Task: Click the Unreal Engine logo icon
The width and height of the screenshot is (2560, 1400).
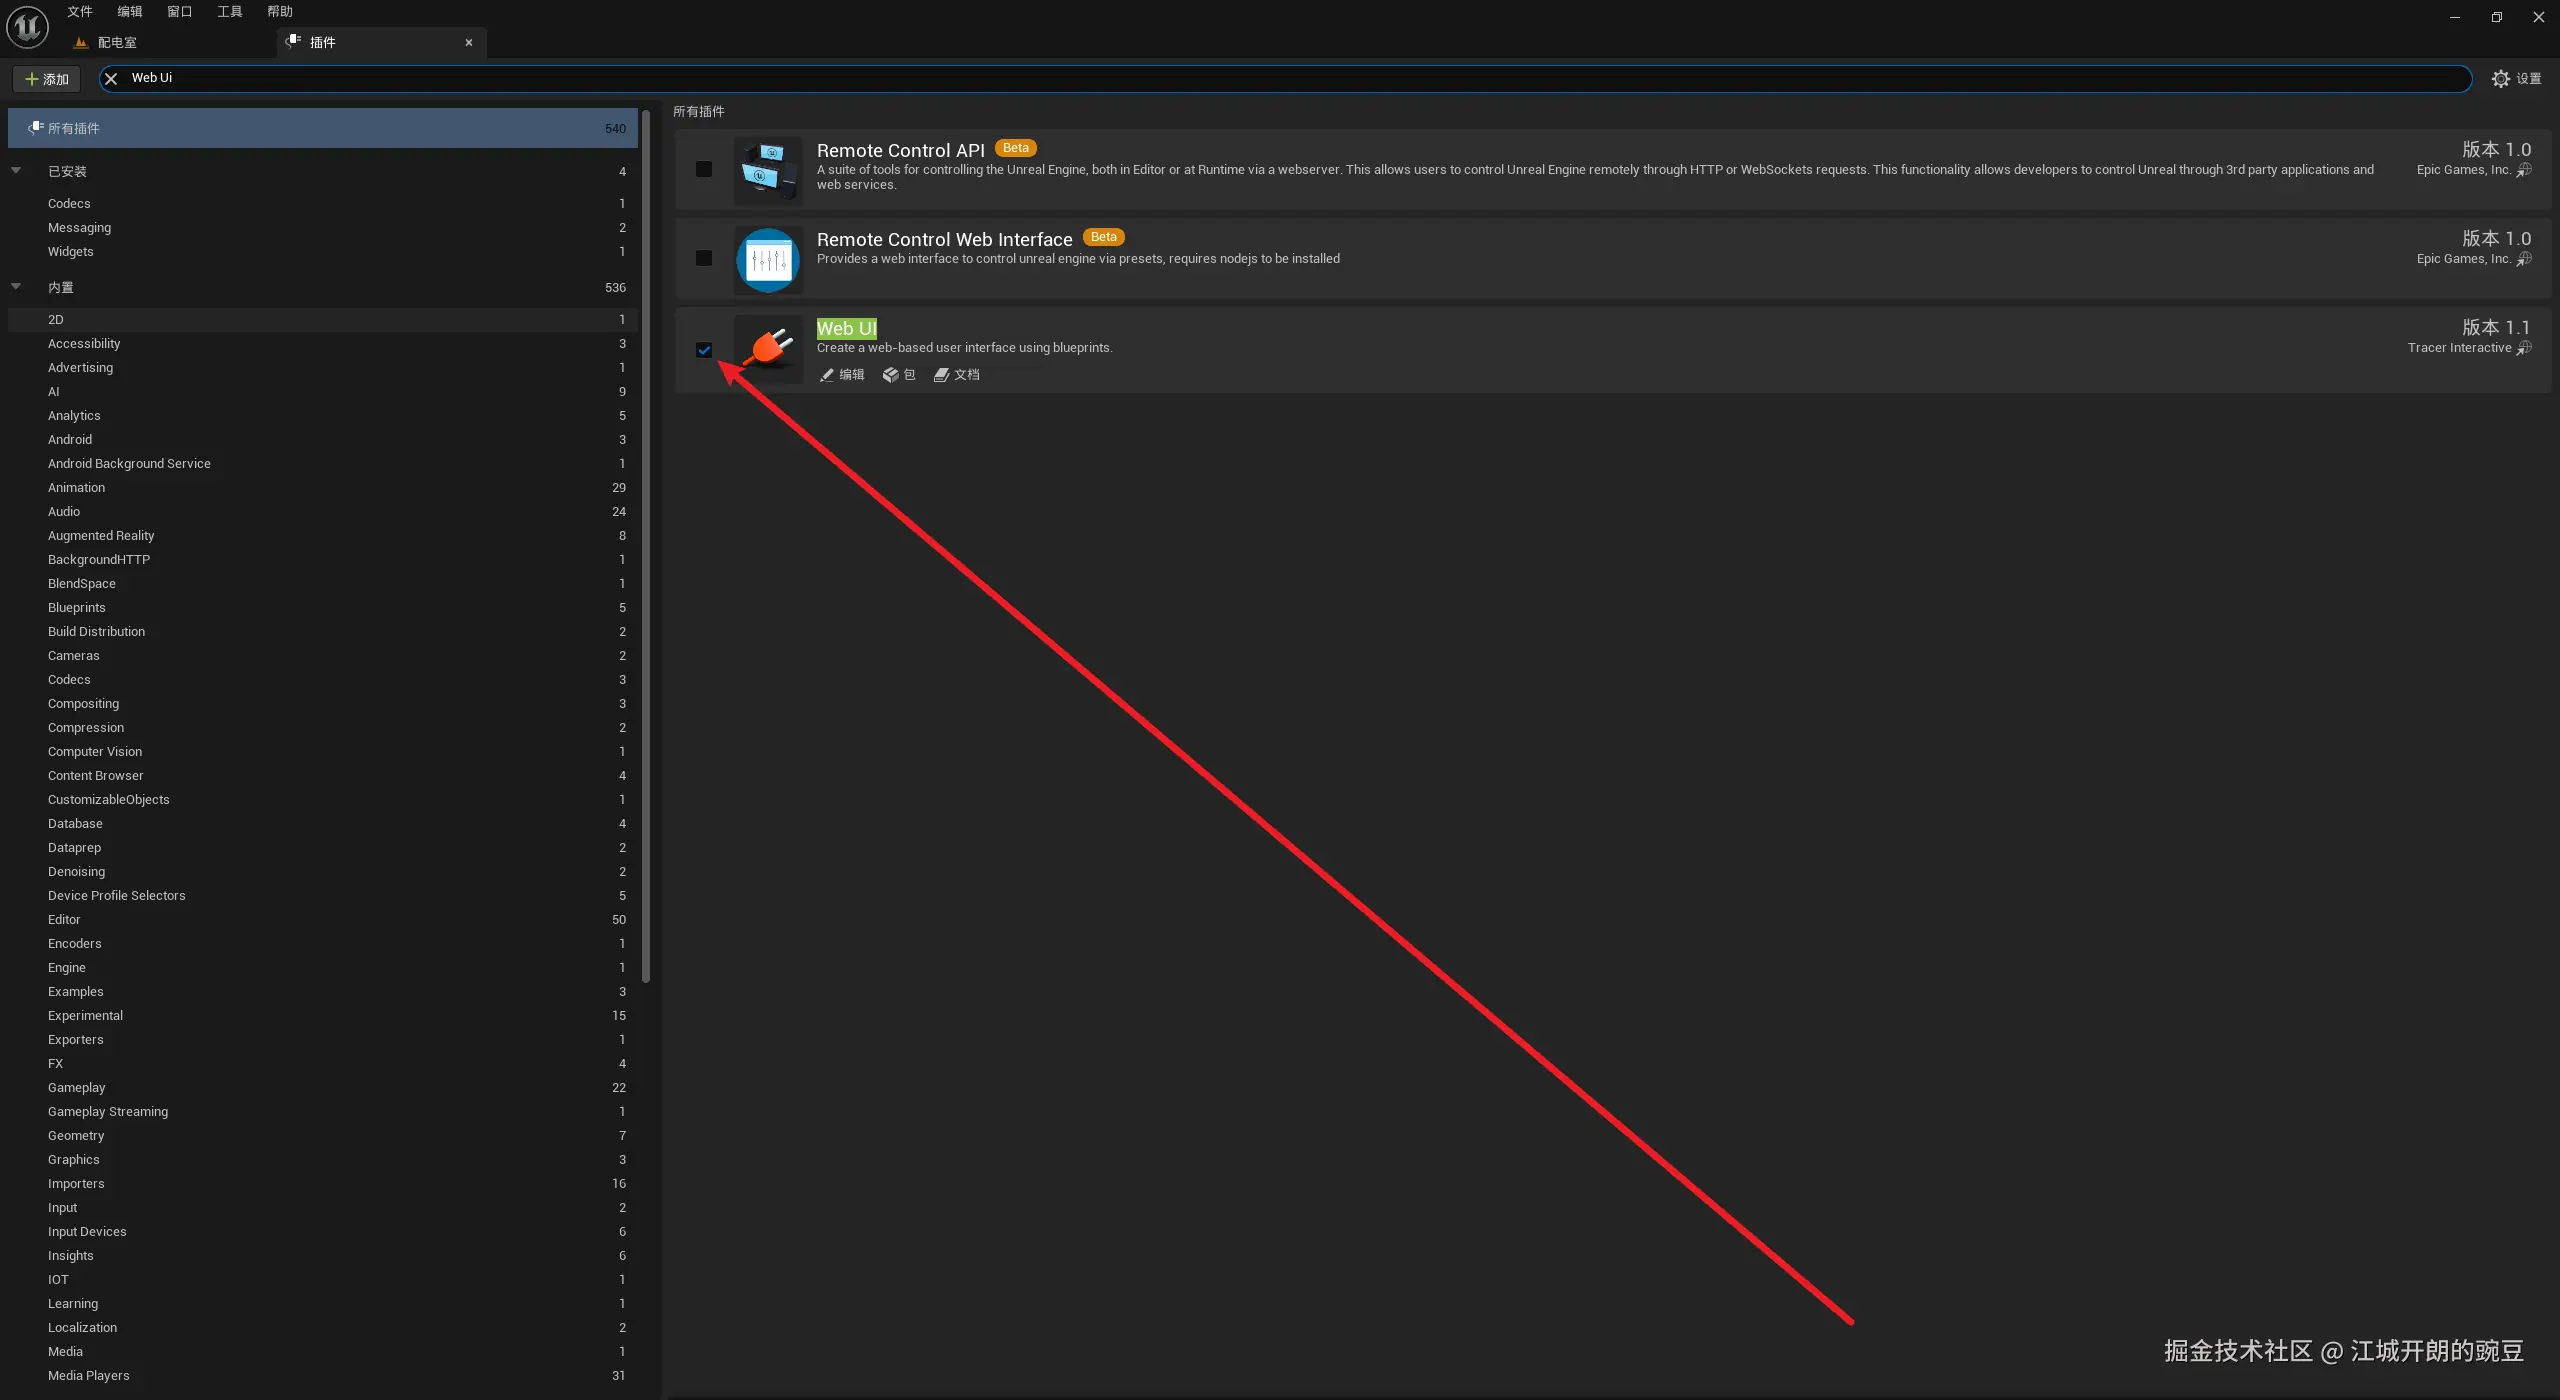Action: click(27, 27)
